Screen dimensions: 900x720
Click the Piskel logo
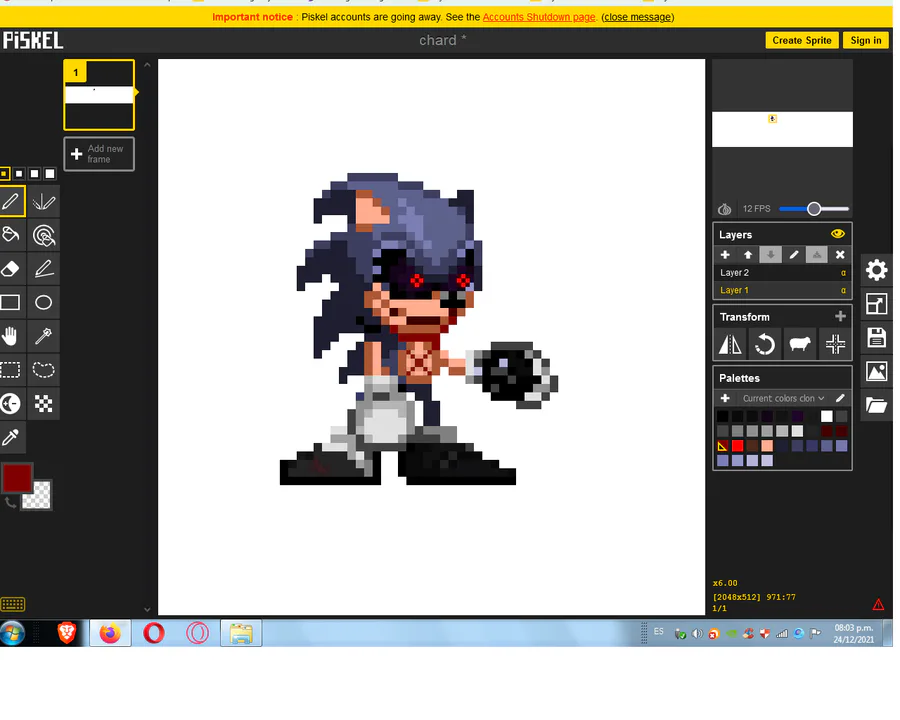33,40
